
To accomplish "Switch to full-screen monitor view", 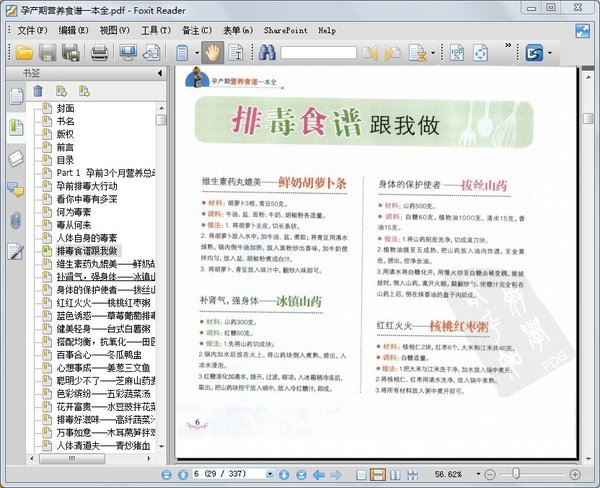I will coord(128,52).
